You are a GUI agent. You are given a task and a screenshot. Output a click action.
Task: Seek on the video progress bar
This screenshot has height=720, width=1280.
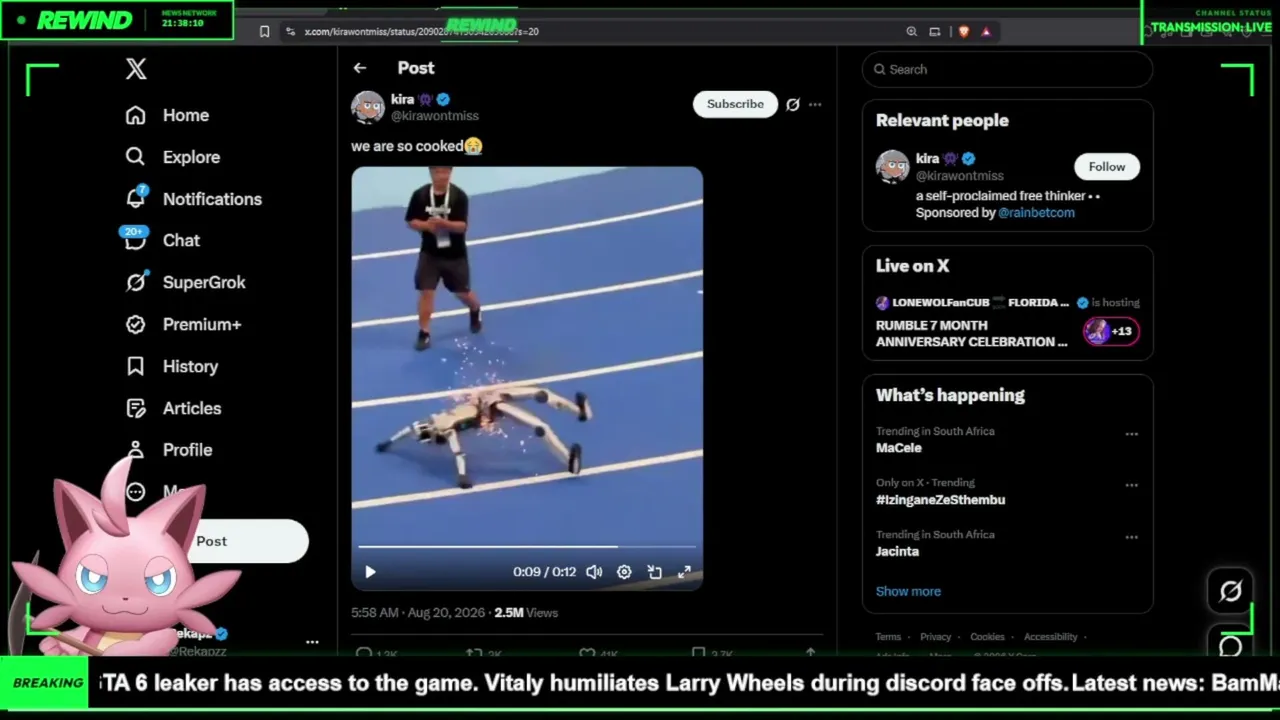(x=527, y=547)
